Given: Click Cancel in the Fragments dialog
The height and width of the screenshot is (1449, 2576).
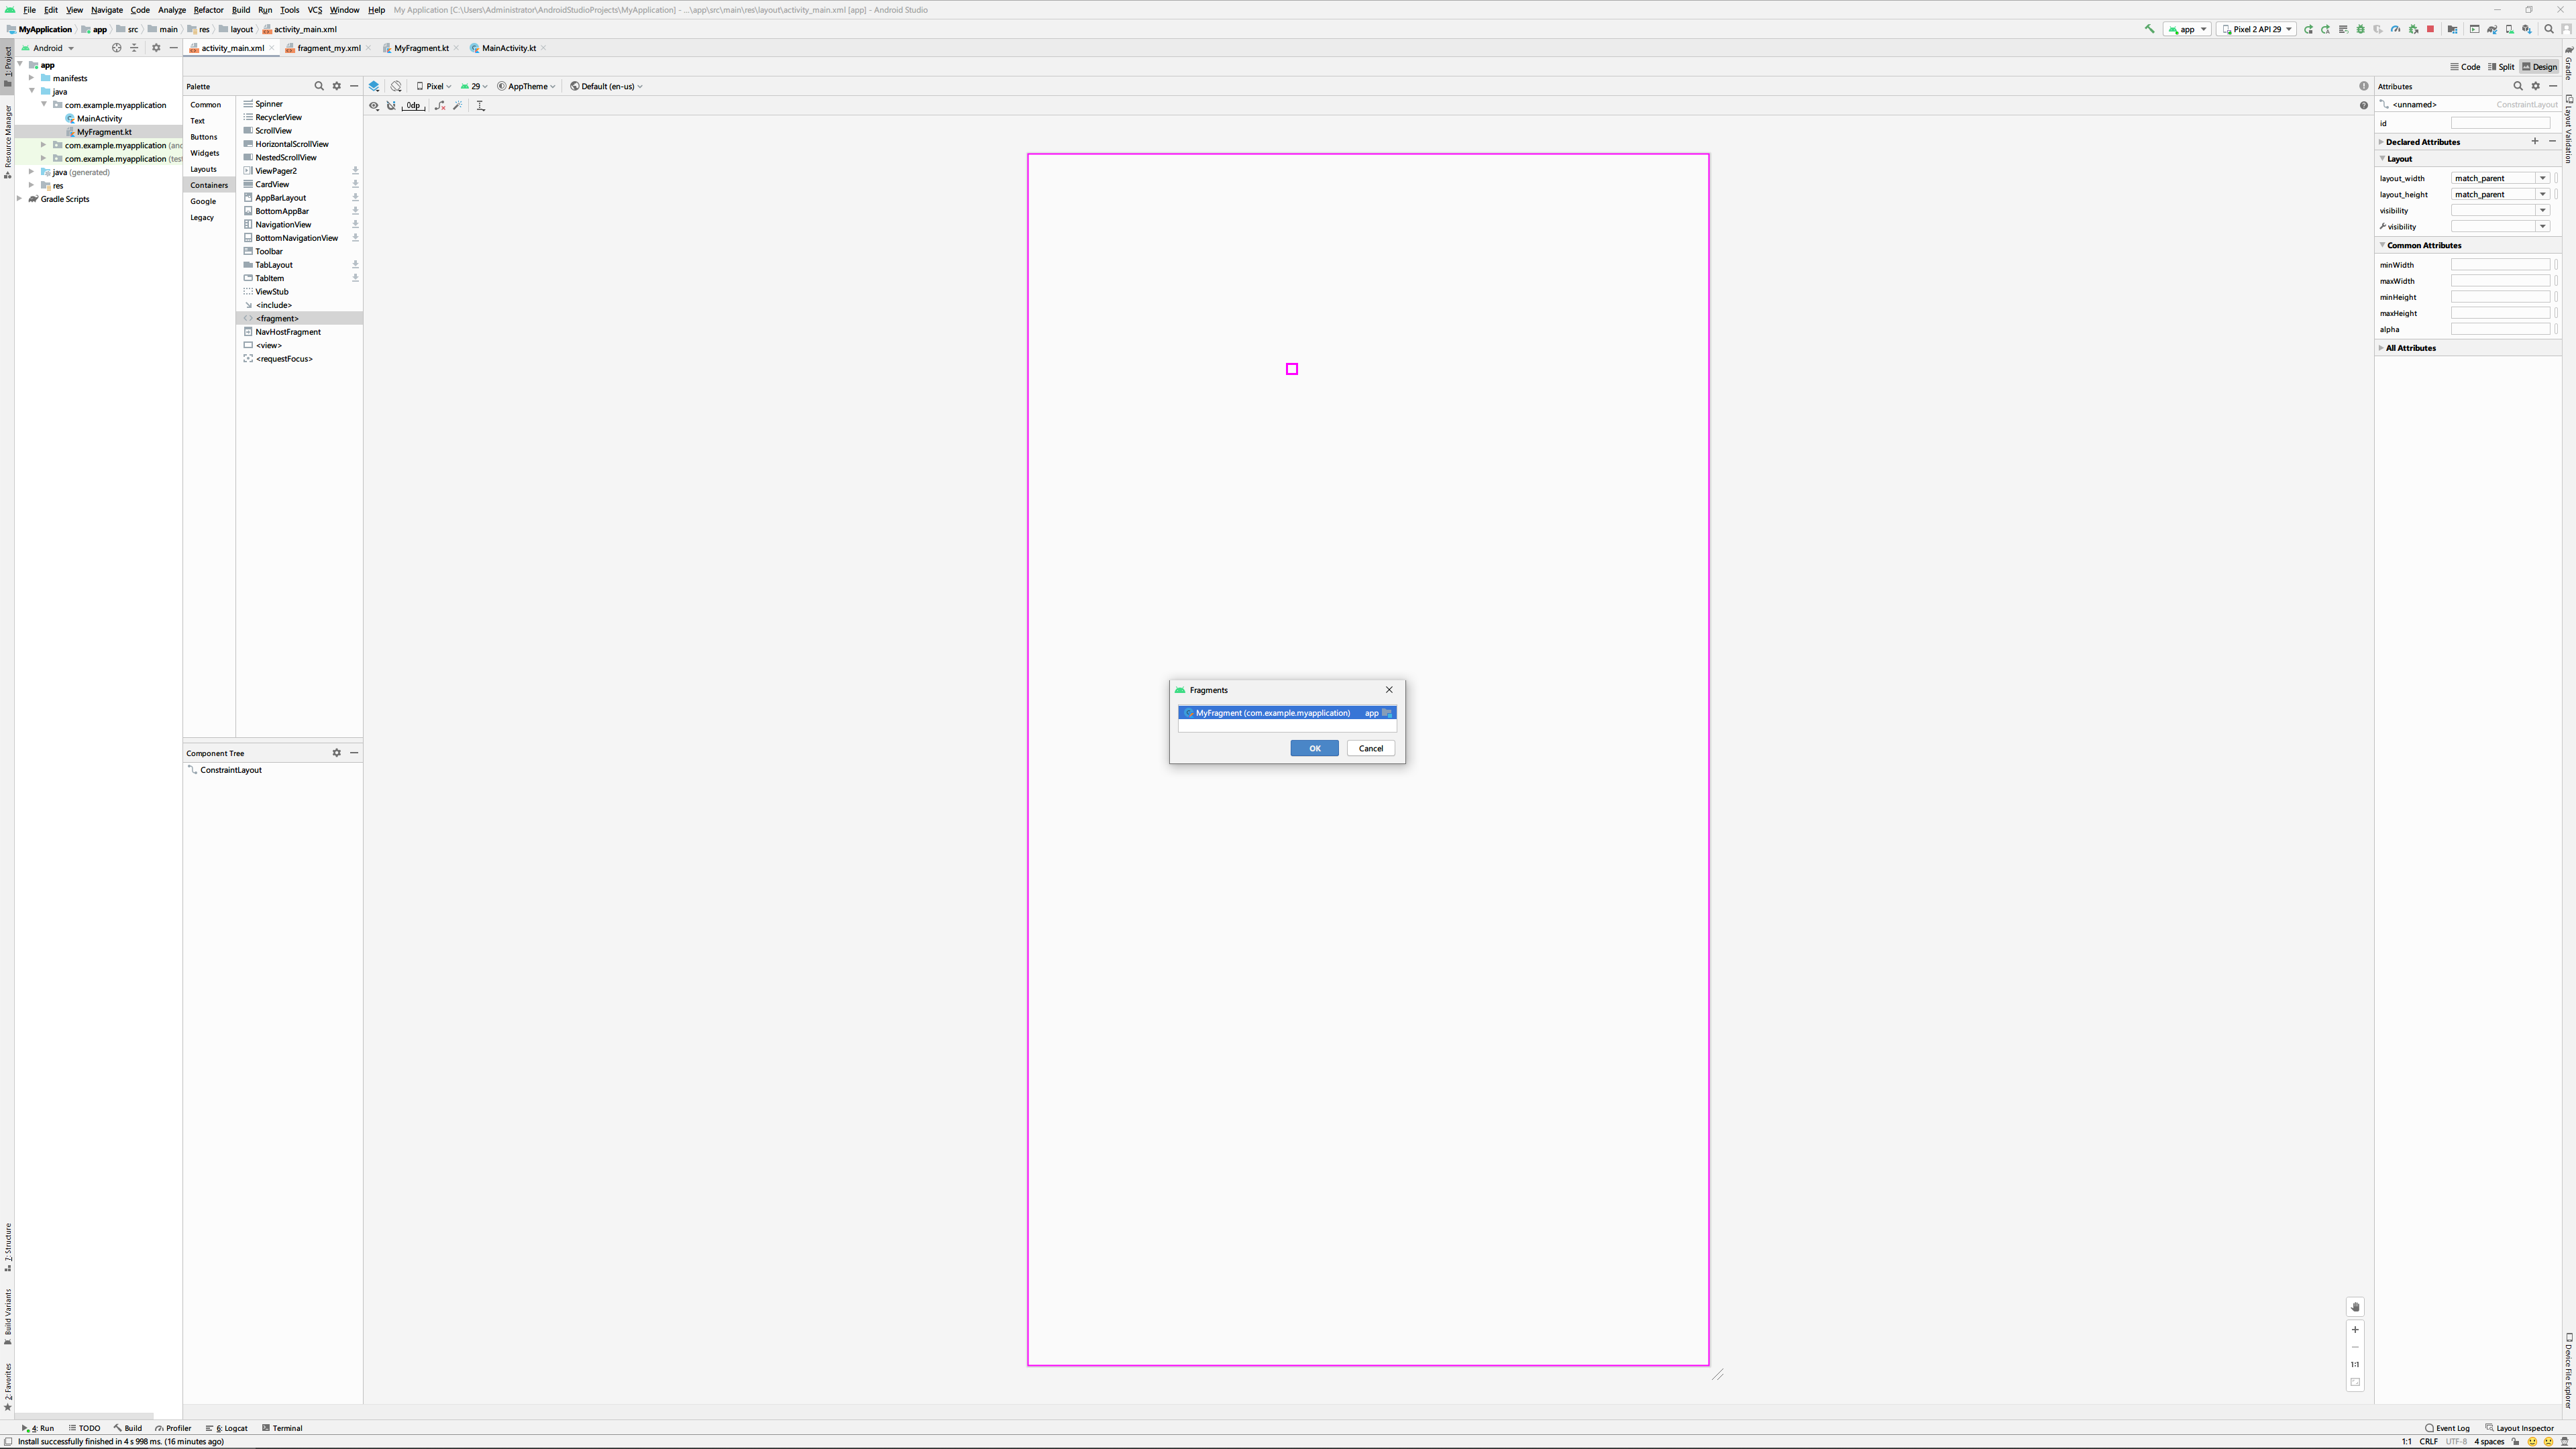Looking at the screenshot, I should click(1370, 748).
